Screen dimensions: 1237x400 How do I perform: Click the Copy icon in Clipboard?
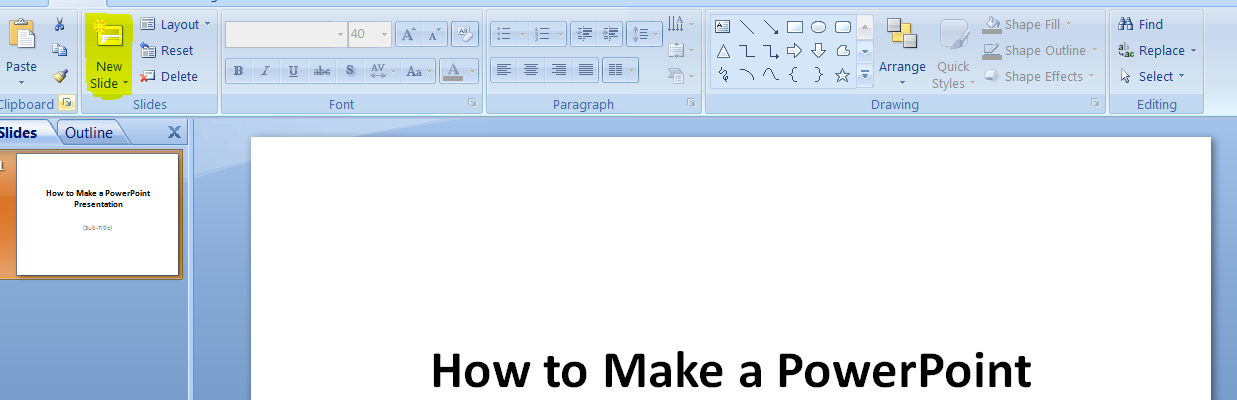click(x=60, y=50)
